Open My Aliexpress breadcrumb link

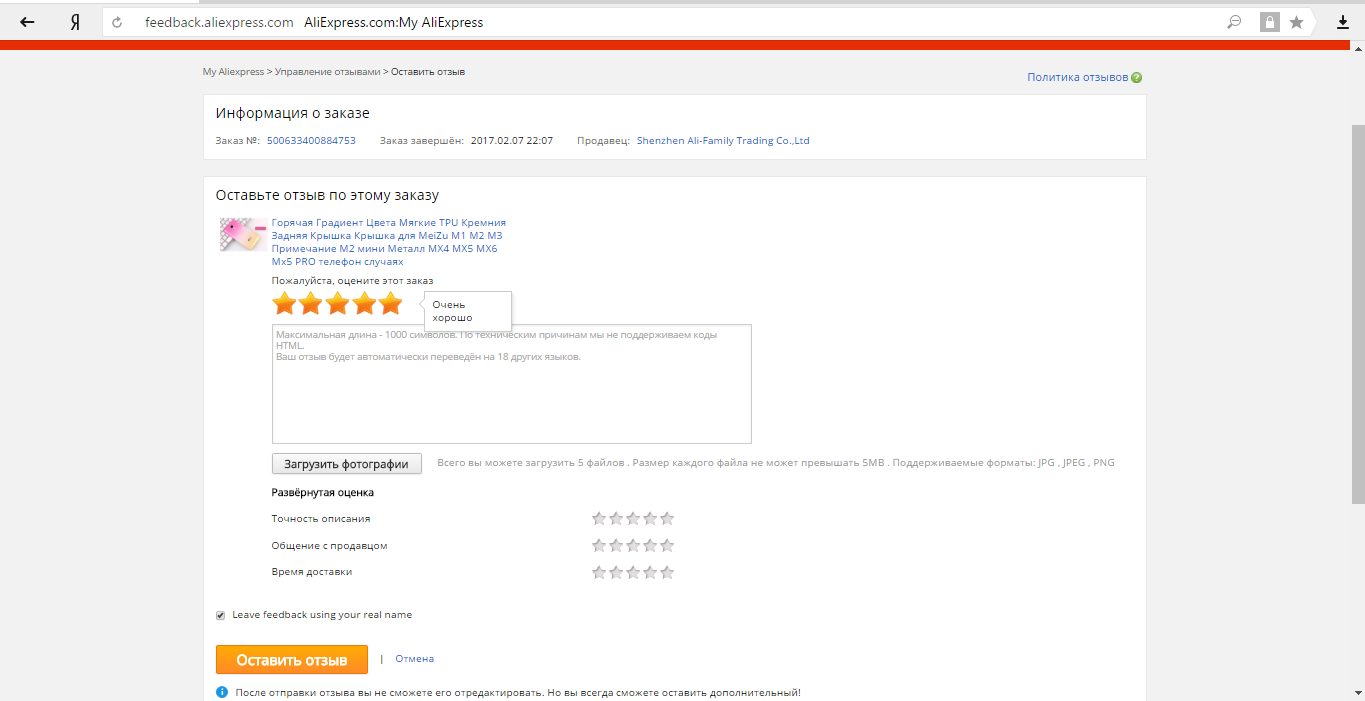tap(233, 72)
